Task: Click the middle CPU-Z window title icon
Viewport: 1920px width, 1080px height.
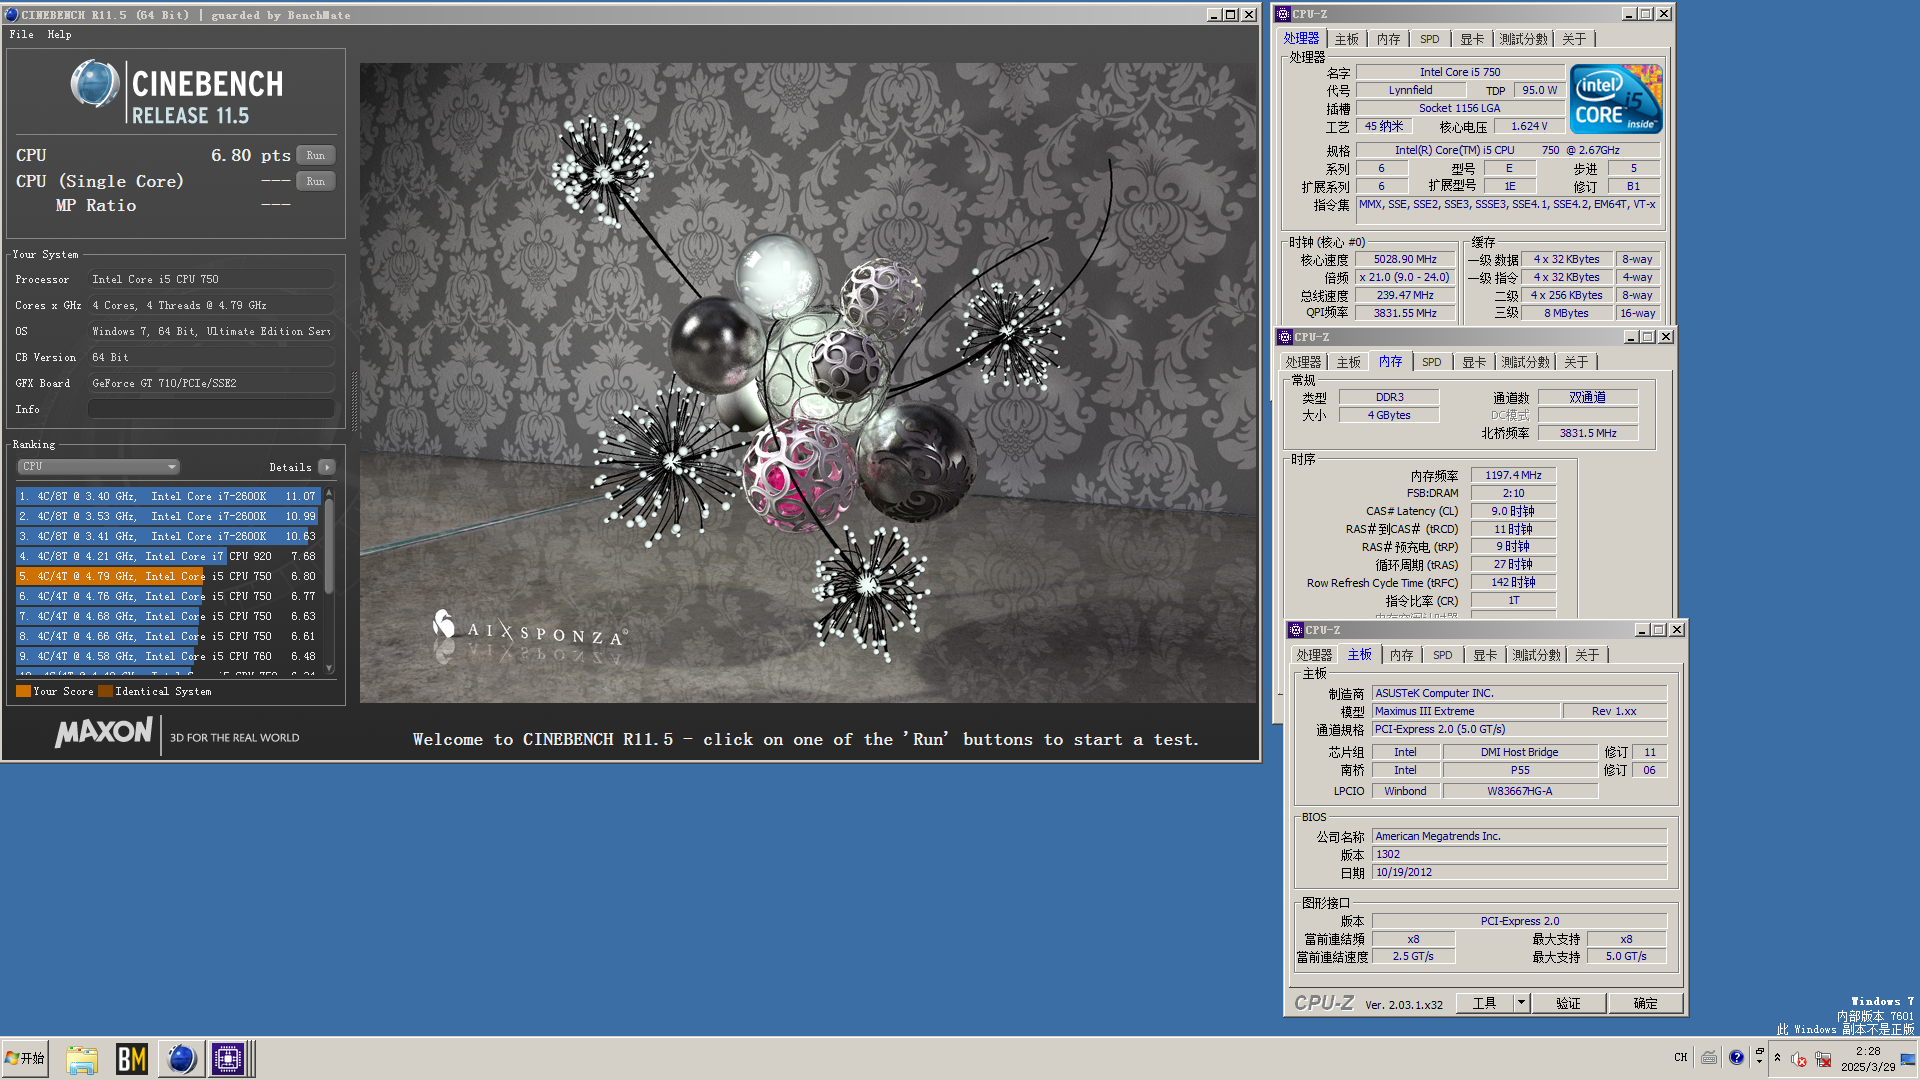Action: 1286,337
